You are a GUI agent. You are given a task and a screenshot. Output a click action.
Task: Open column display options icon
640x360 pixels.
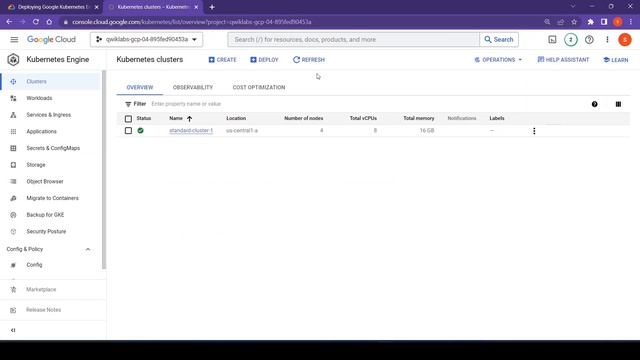coord(618,104)
